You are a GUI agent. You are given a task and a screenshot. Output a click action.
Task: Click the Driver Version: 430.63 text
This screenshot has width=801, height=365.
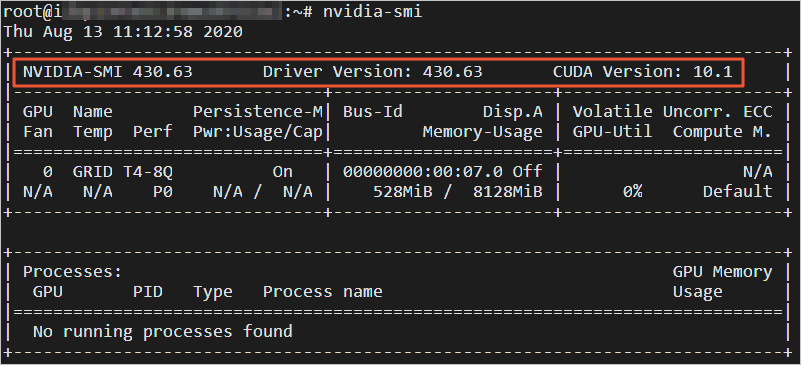(x=372, y=72)
